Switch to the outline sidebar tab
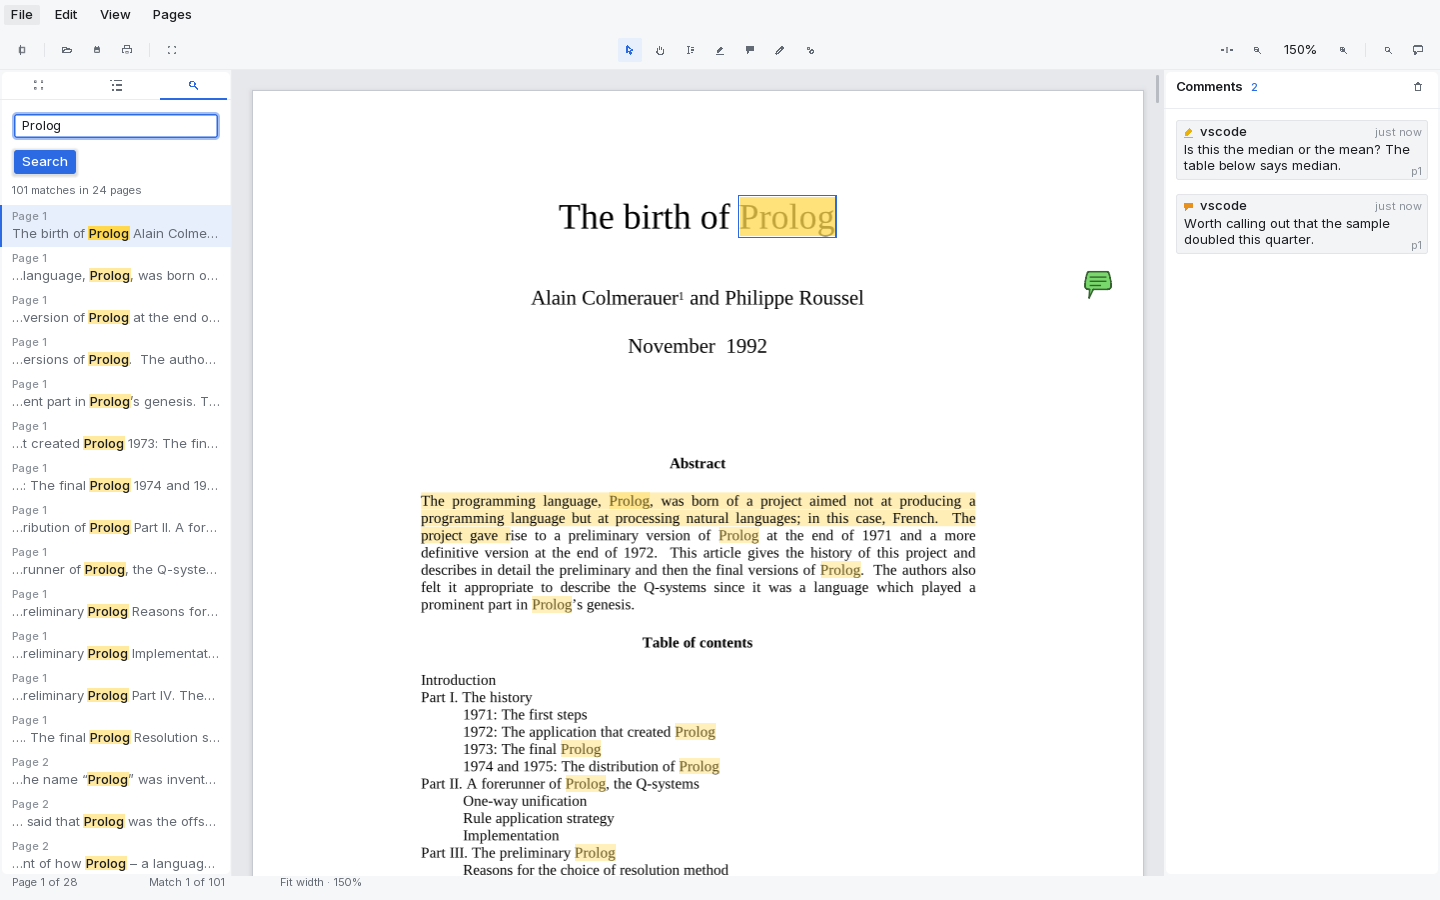 [x=117, y=86]
